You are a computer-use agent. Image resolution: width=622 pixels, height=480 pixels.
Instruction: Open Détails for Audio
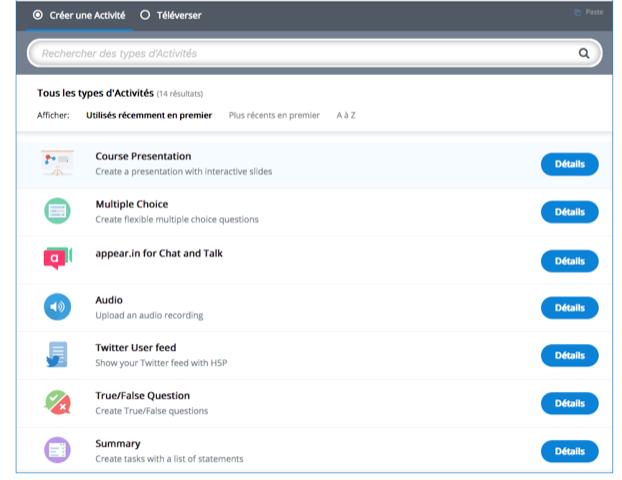(x=570, y=308)
